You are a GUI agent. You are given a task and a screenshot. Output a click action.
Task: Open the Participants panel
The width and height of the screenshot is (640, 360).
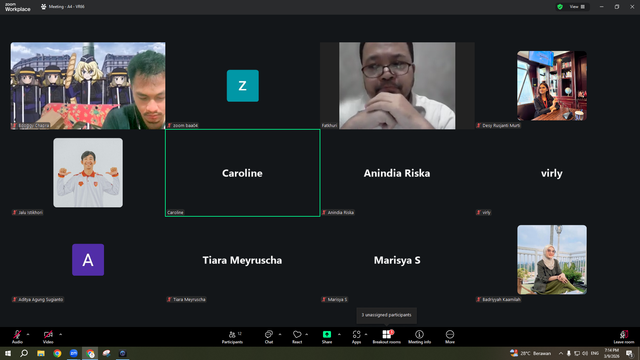232,337
